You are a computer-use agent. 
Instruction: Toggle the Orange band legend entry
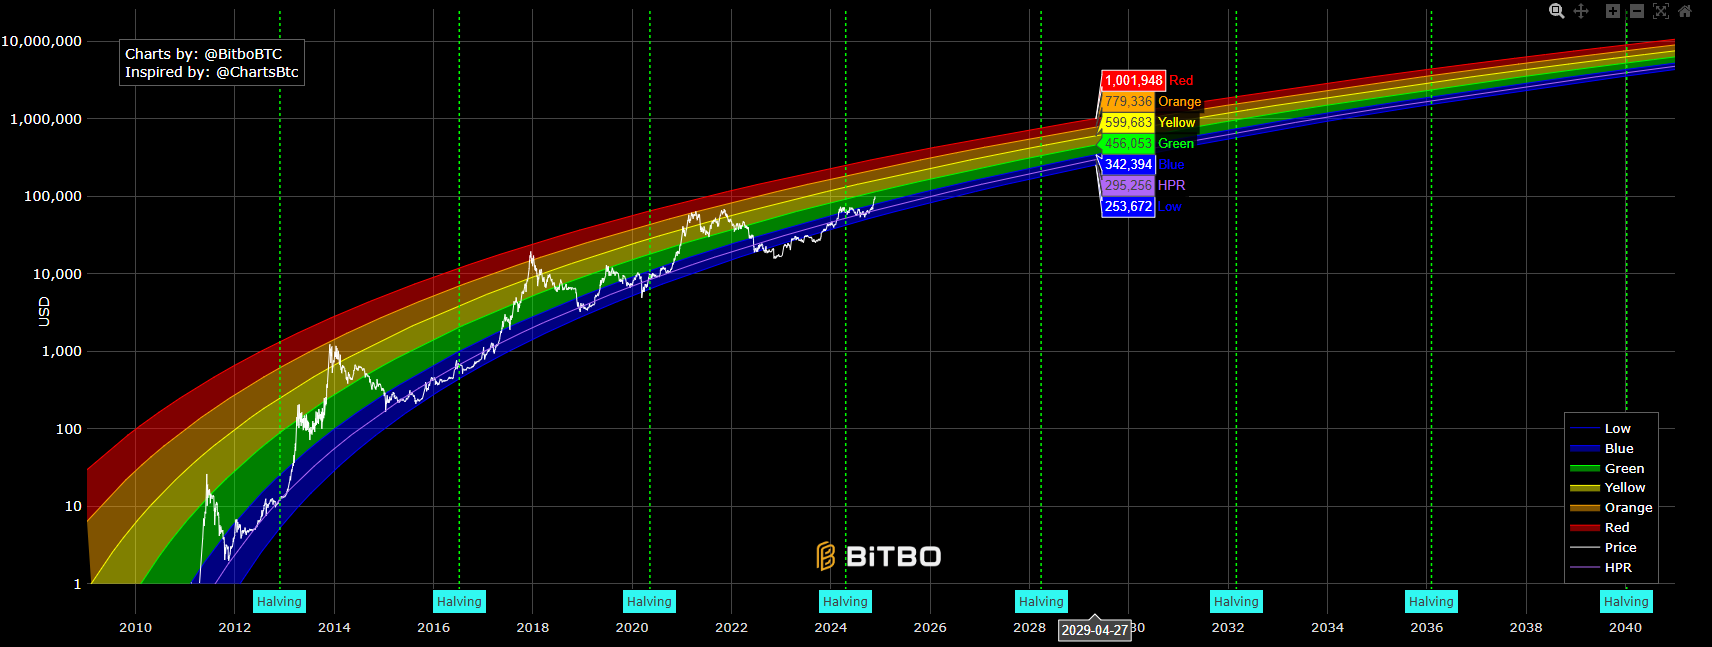pos(1611,508)
